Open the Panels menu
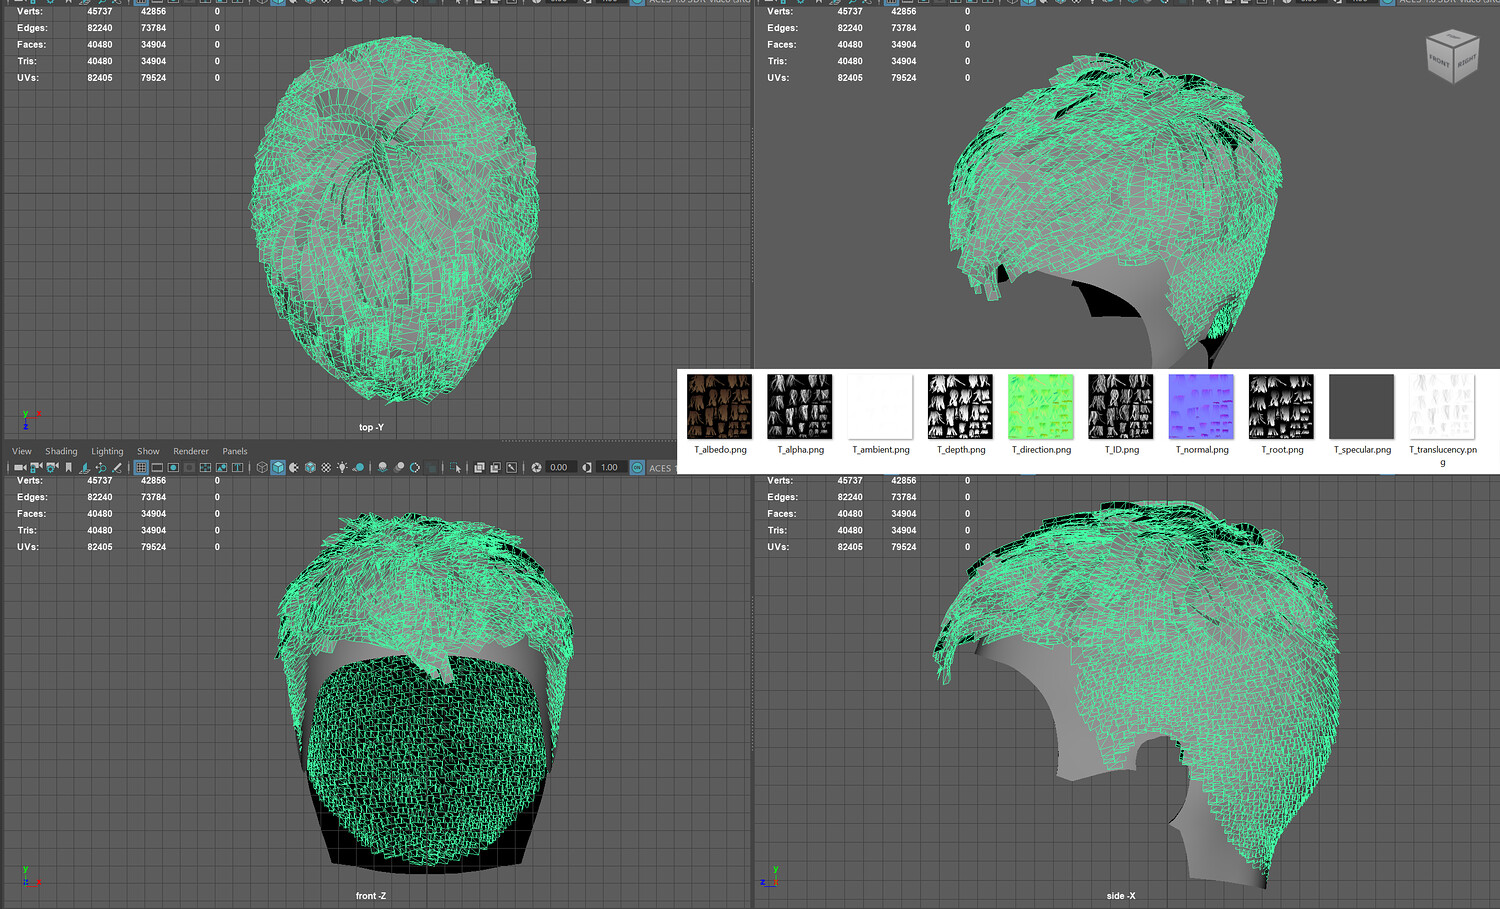Screen dimensions: 1500x909 [235, 451]
